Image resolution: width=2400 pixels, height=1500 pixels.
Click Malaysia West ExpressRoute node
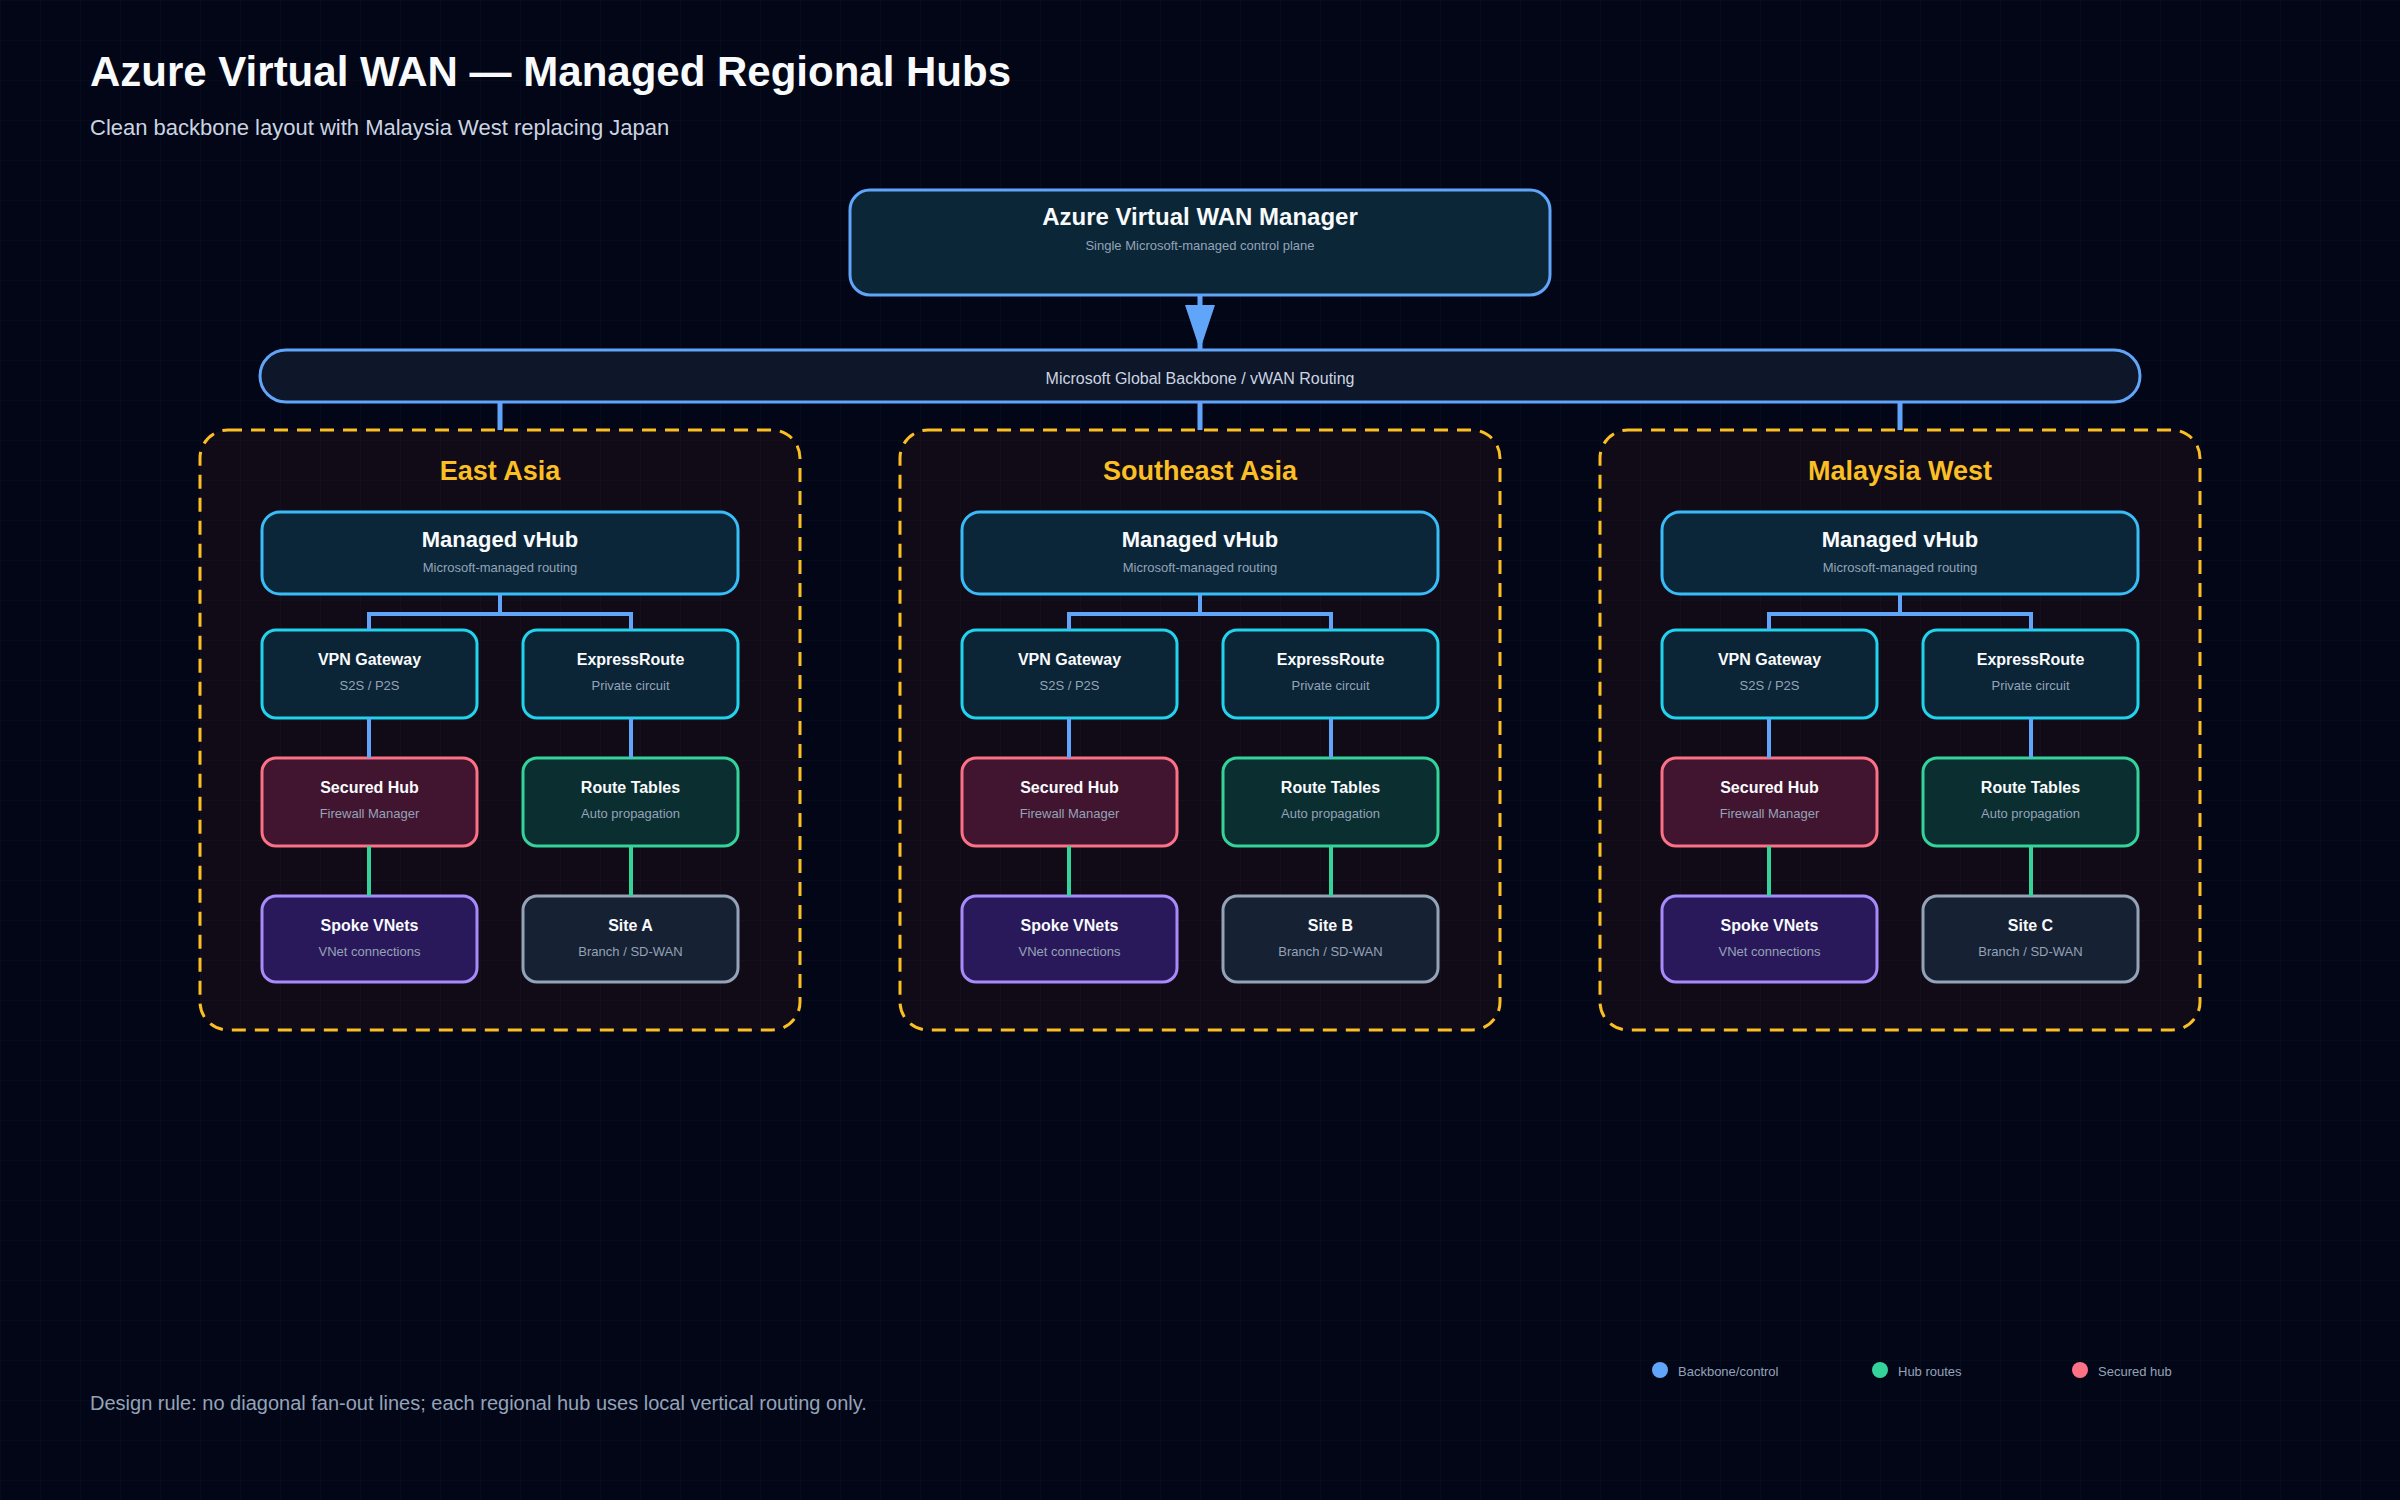coord(2030,673)
